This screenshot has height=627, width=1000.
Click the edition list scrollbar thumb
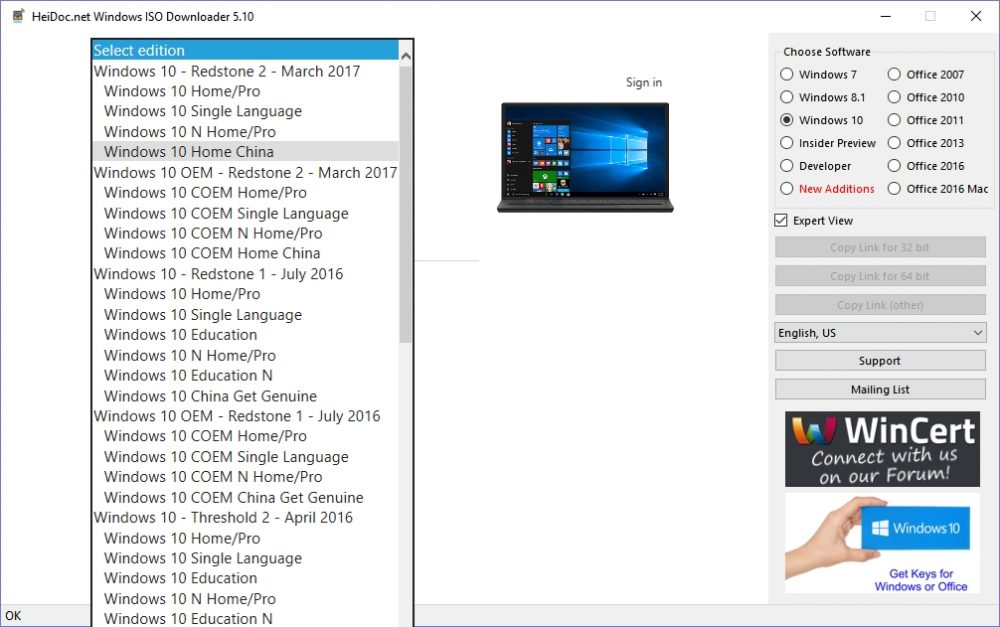click(x=406, y=200)
